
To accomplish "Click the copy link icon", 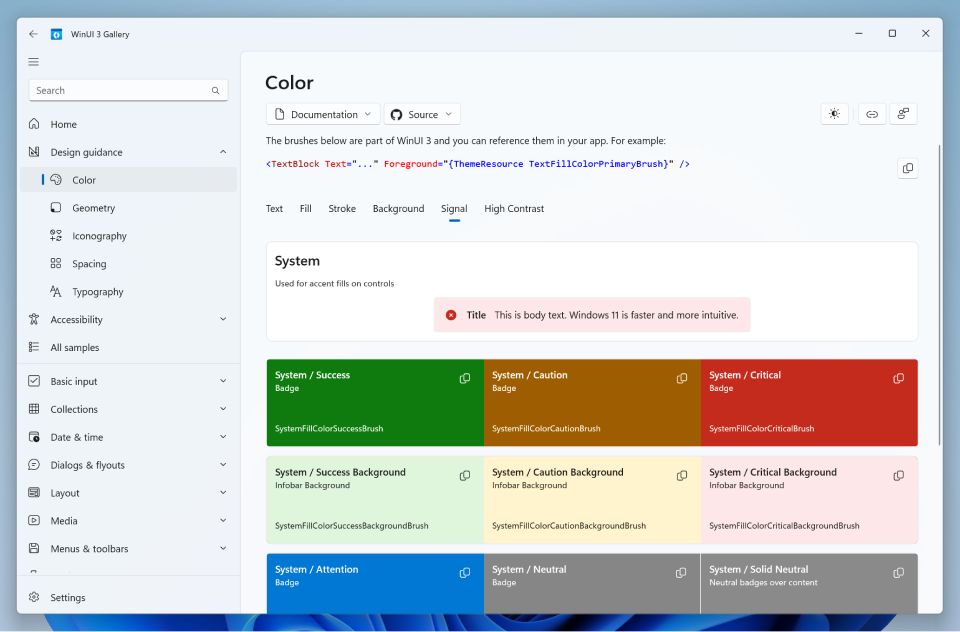I will coord(871,113).
